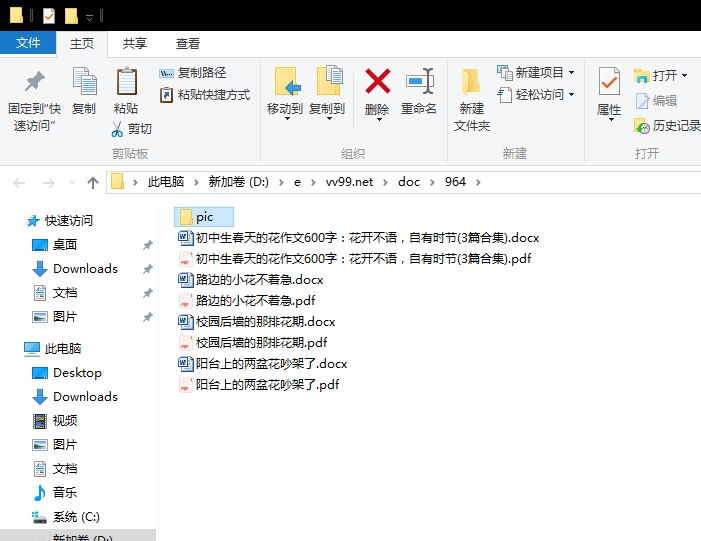Click 新加卷 (D:) in address bar
Screen dimensions: 701x541
[239, 182]
